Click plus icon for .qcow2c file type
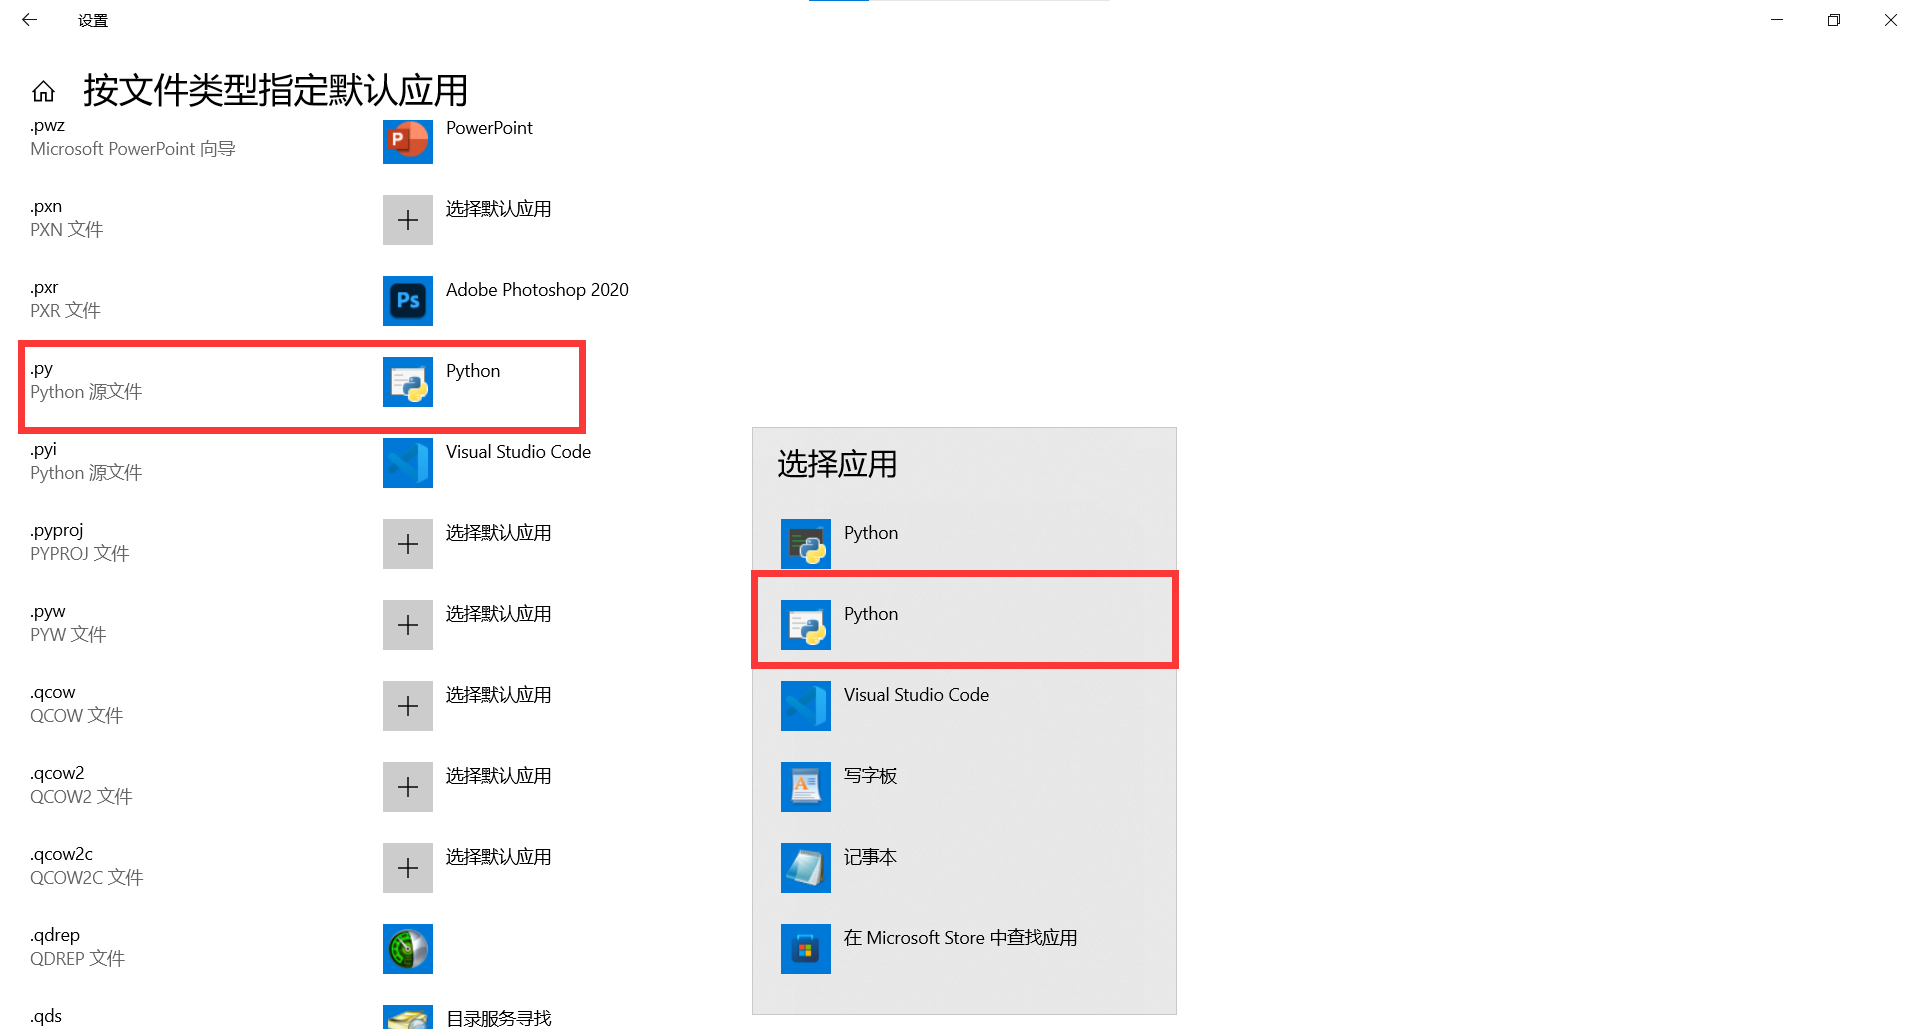Screen dimensions: 1912x1029 (408, 868)
